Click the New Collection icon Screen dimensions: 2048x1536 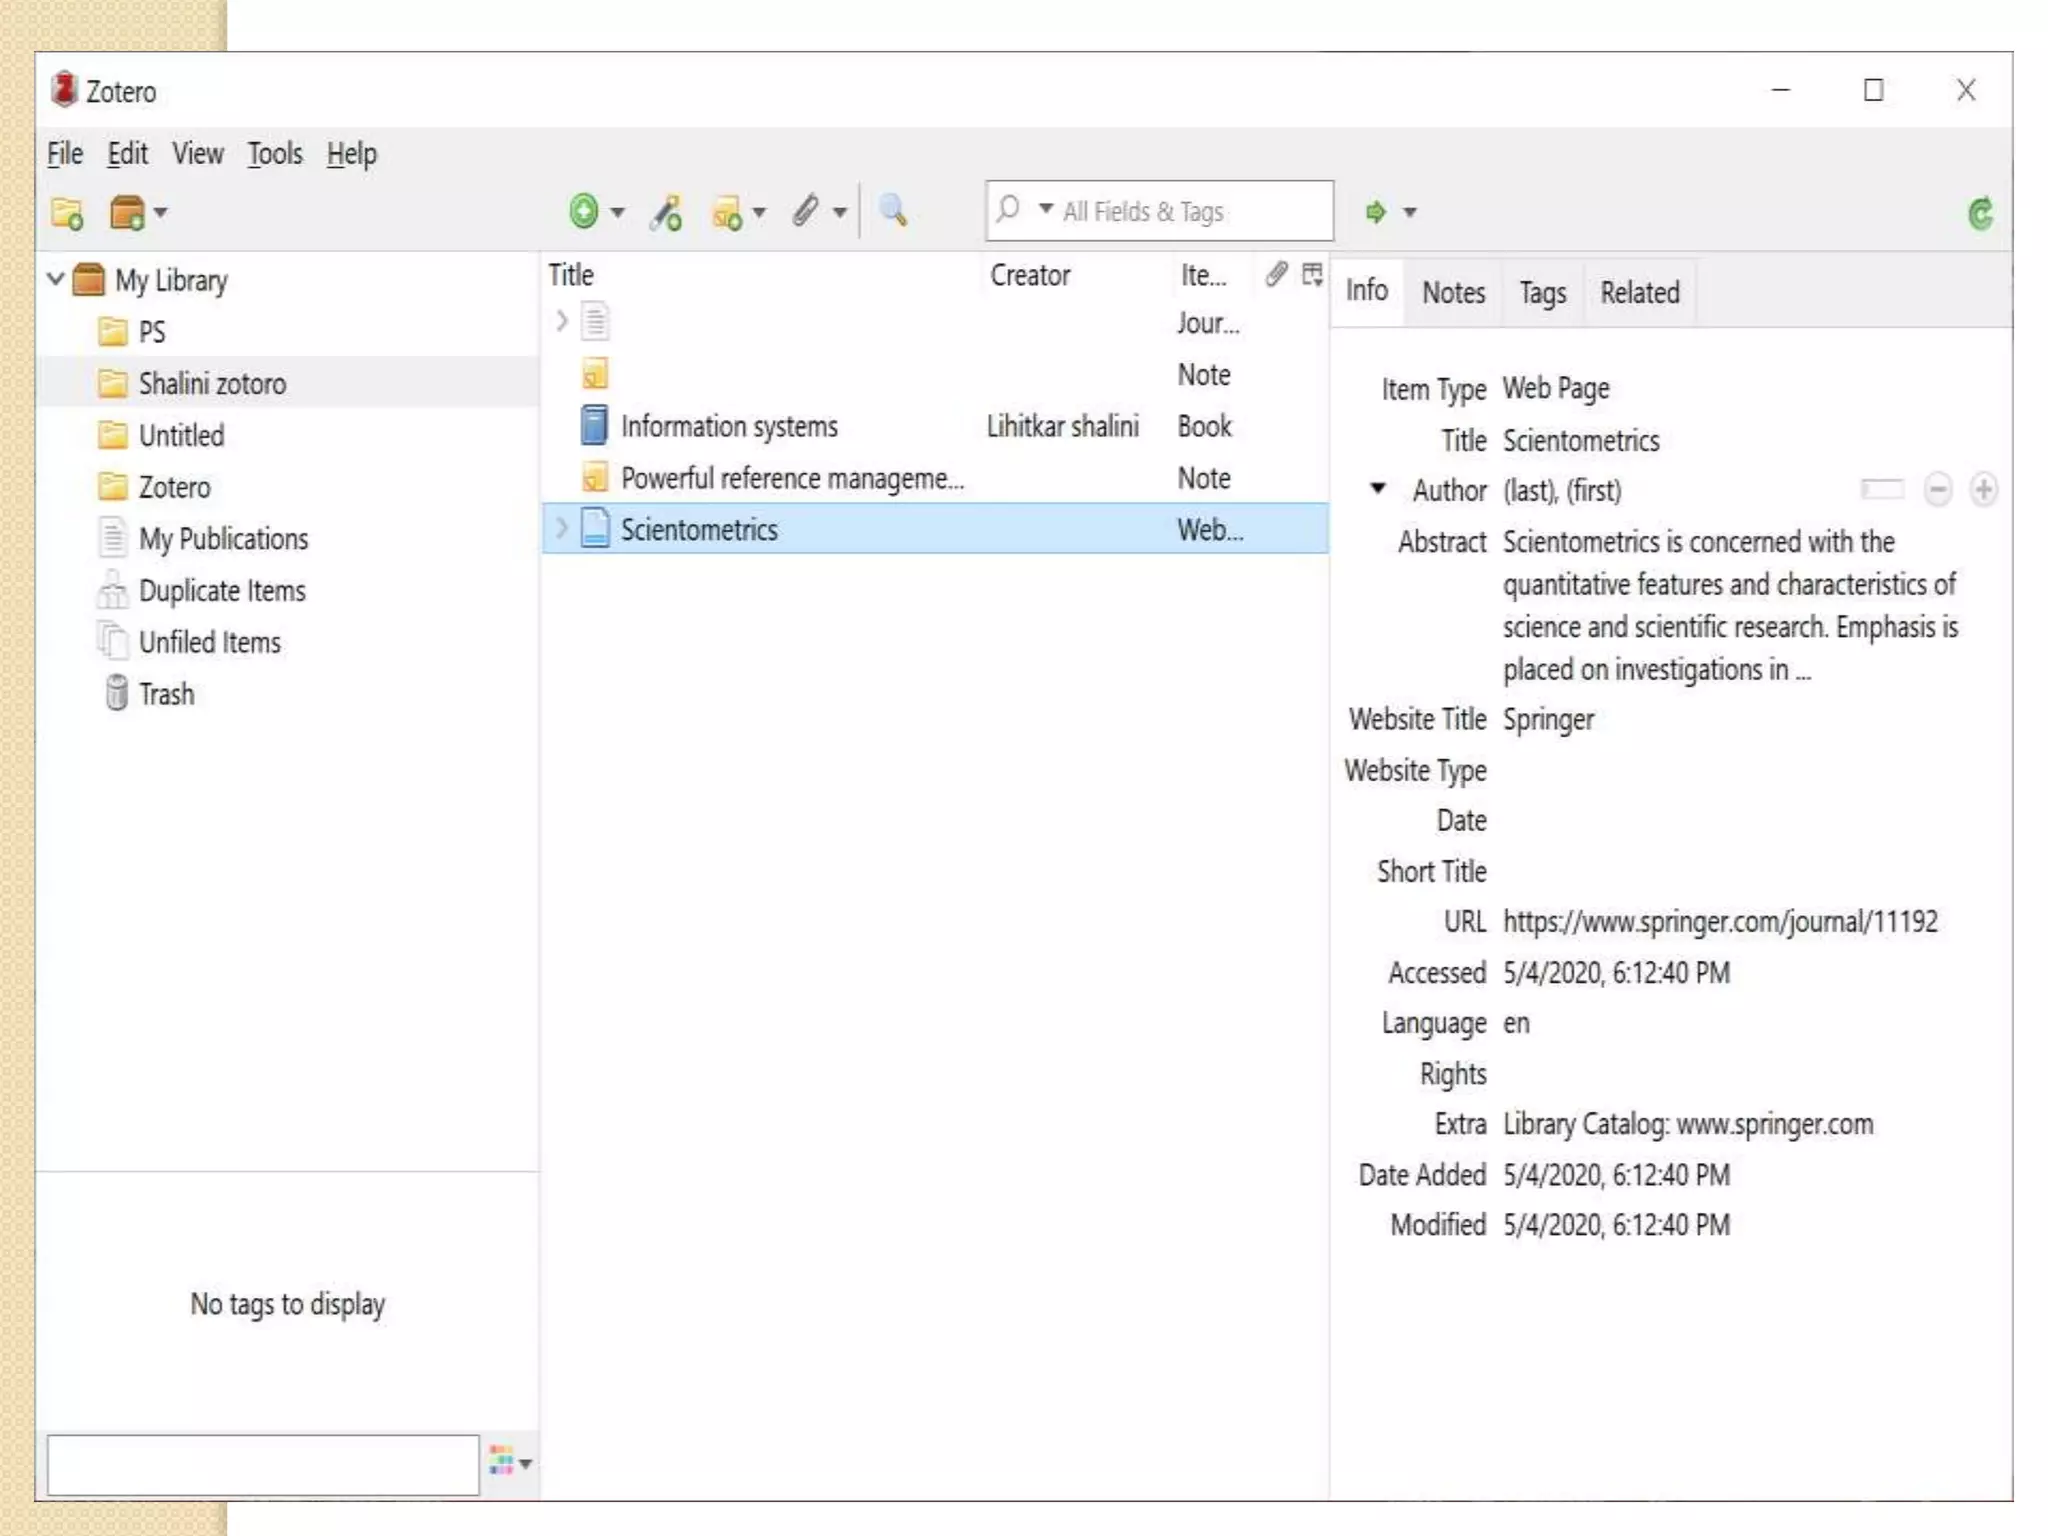67,213
